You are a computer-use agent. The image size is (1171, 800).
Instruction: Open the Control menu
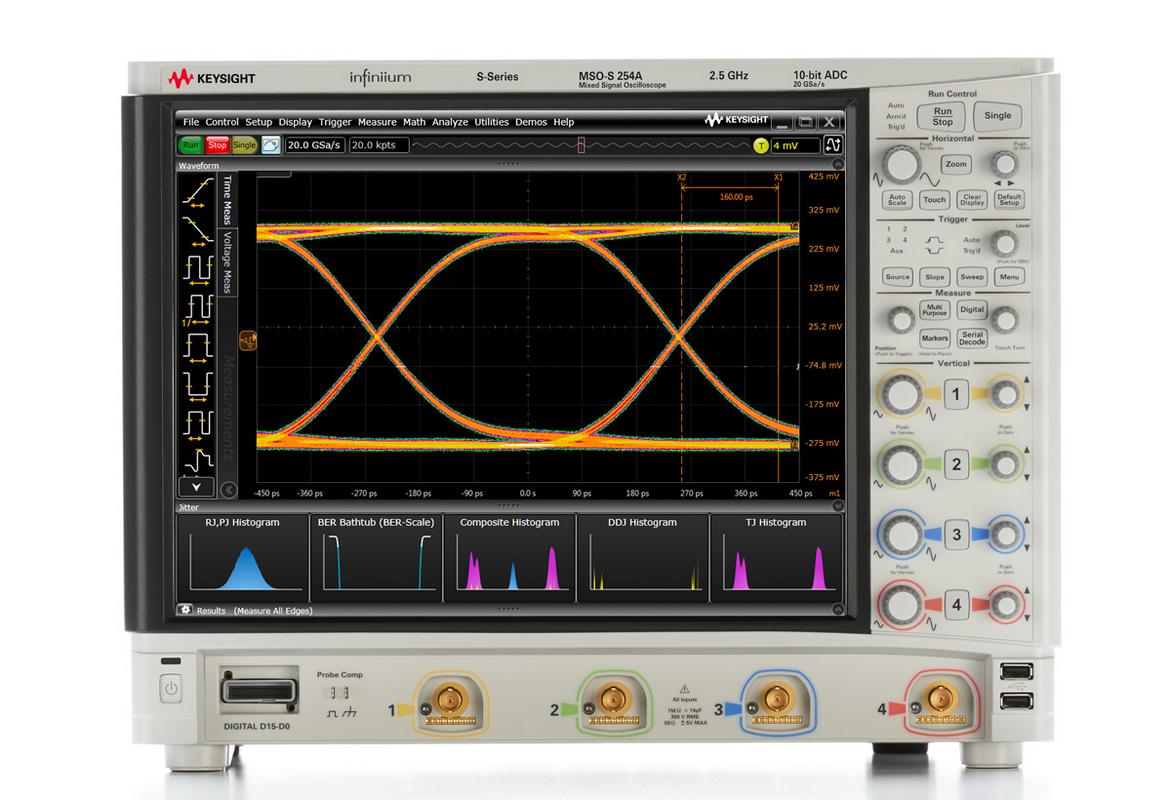point(222,122)
